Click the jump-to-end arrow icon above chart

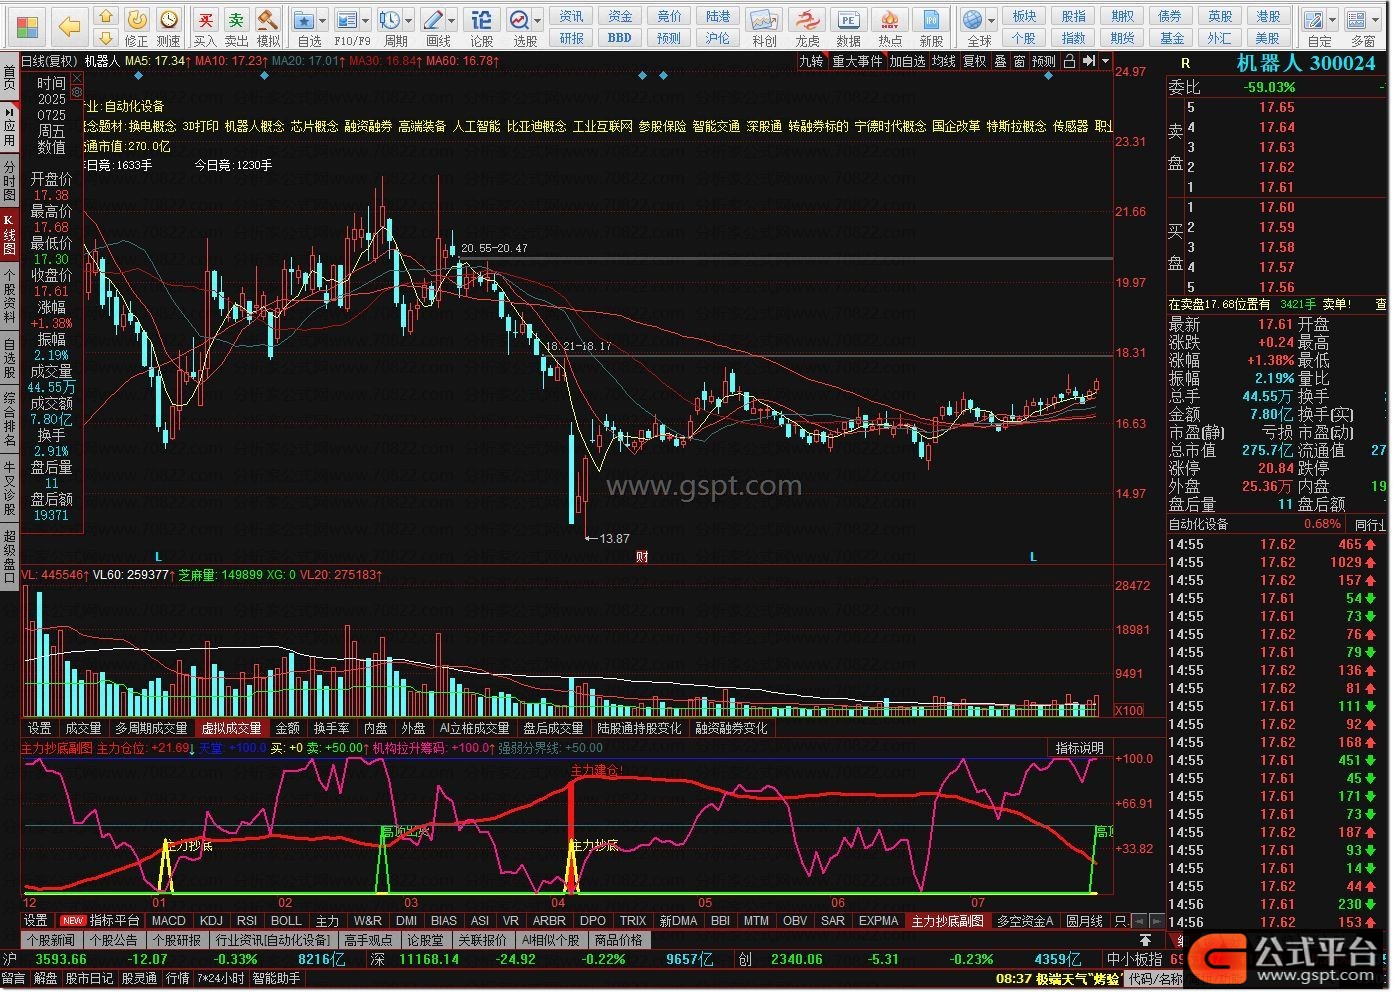[x=1089, y=61]
